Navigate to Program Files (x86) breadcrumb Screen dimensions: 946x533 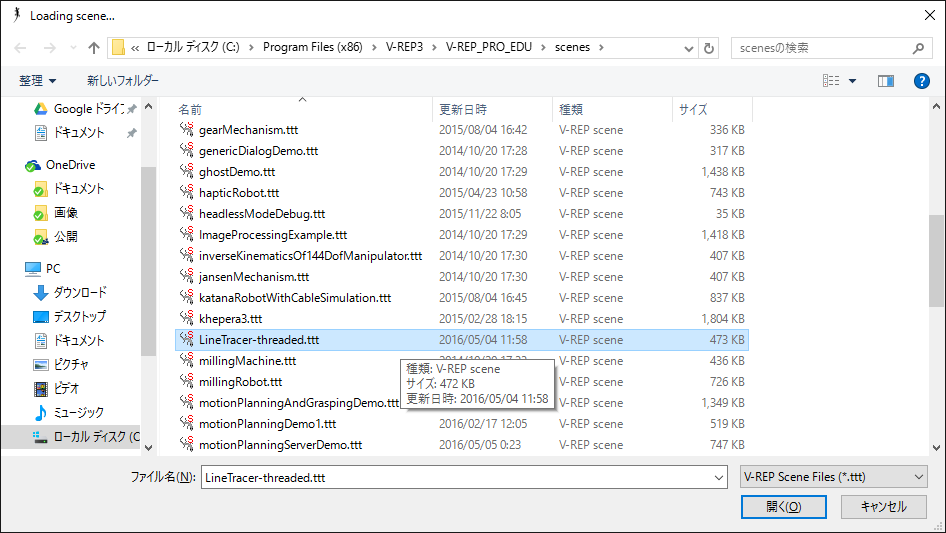pyautogui.click(x=313, y=47)
